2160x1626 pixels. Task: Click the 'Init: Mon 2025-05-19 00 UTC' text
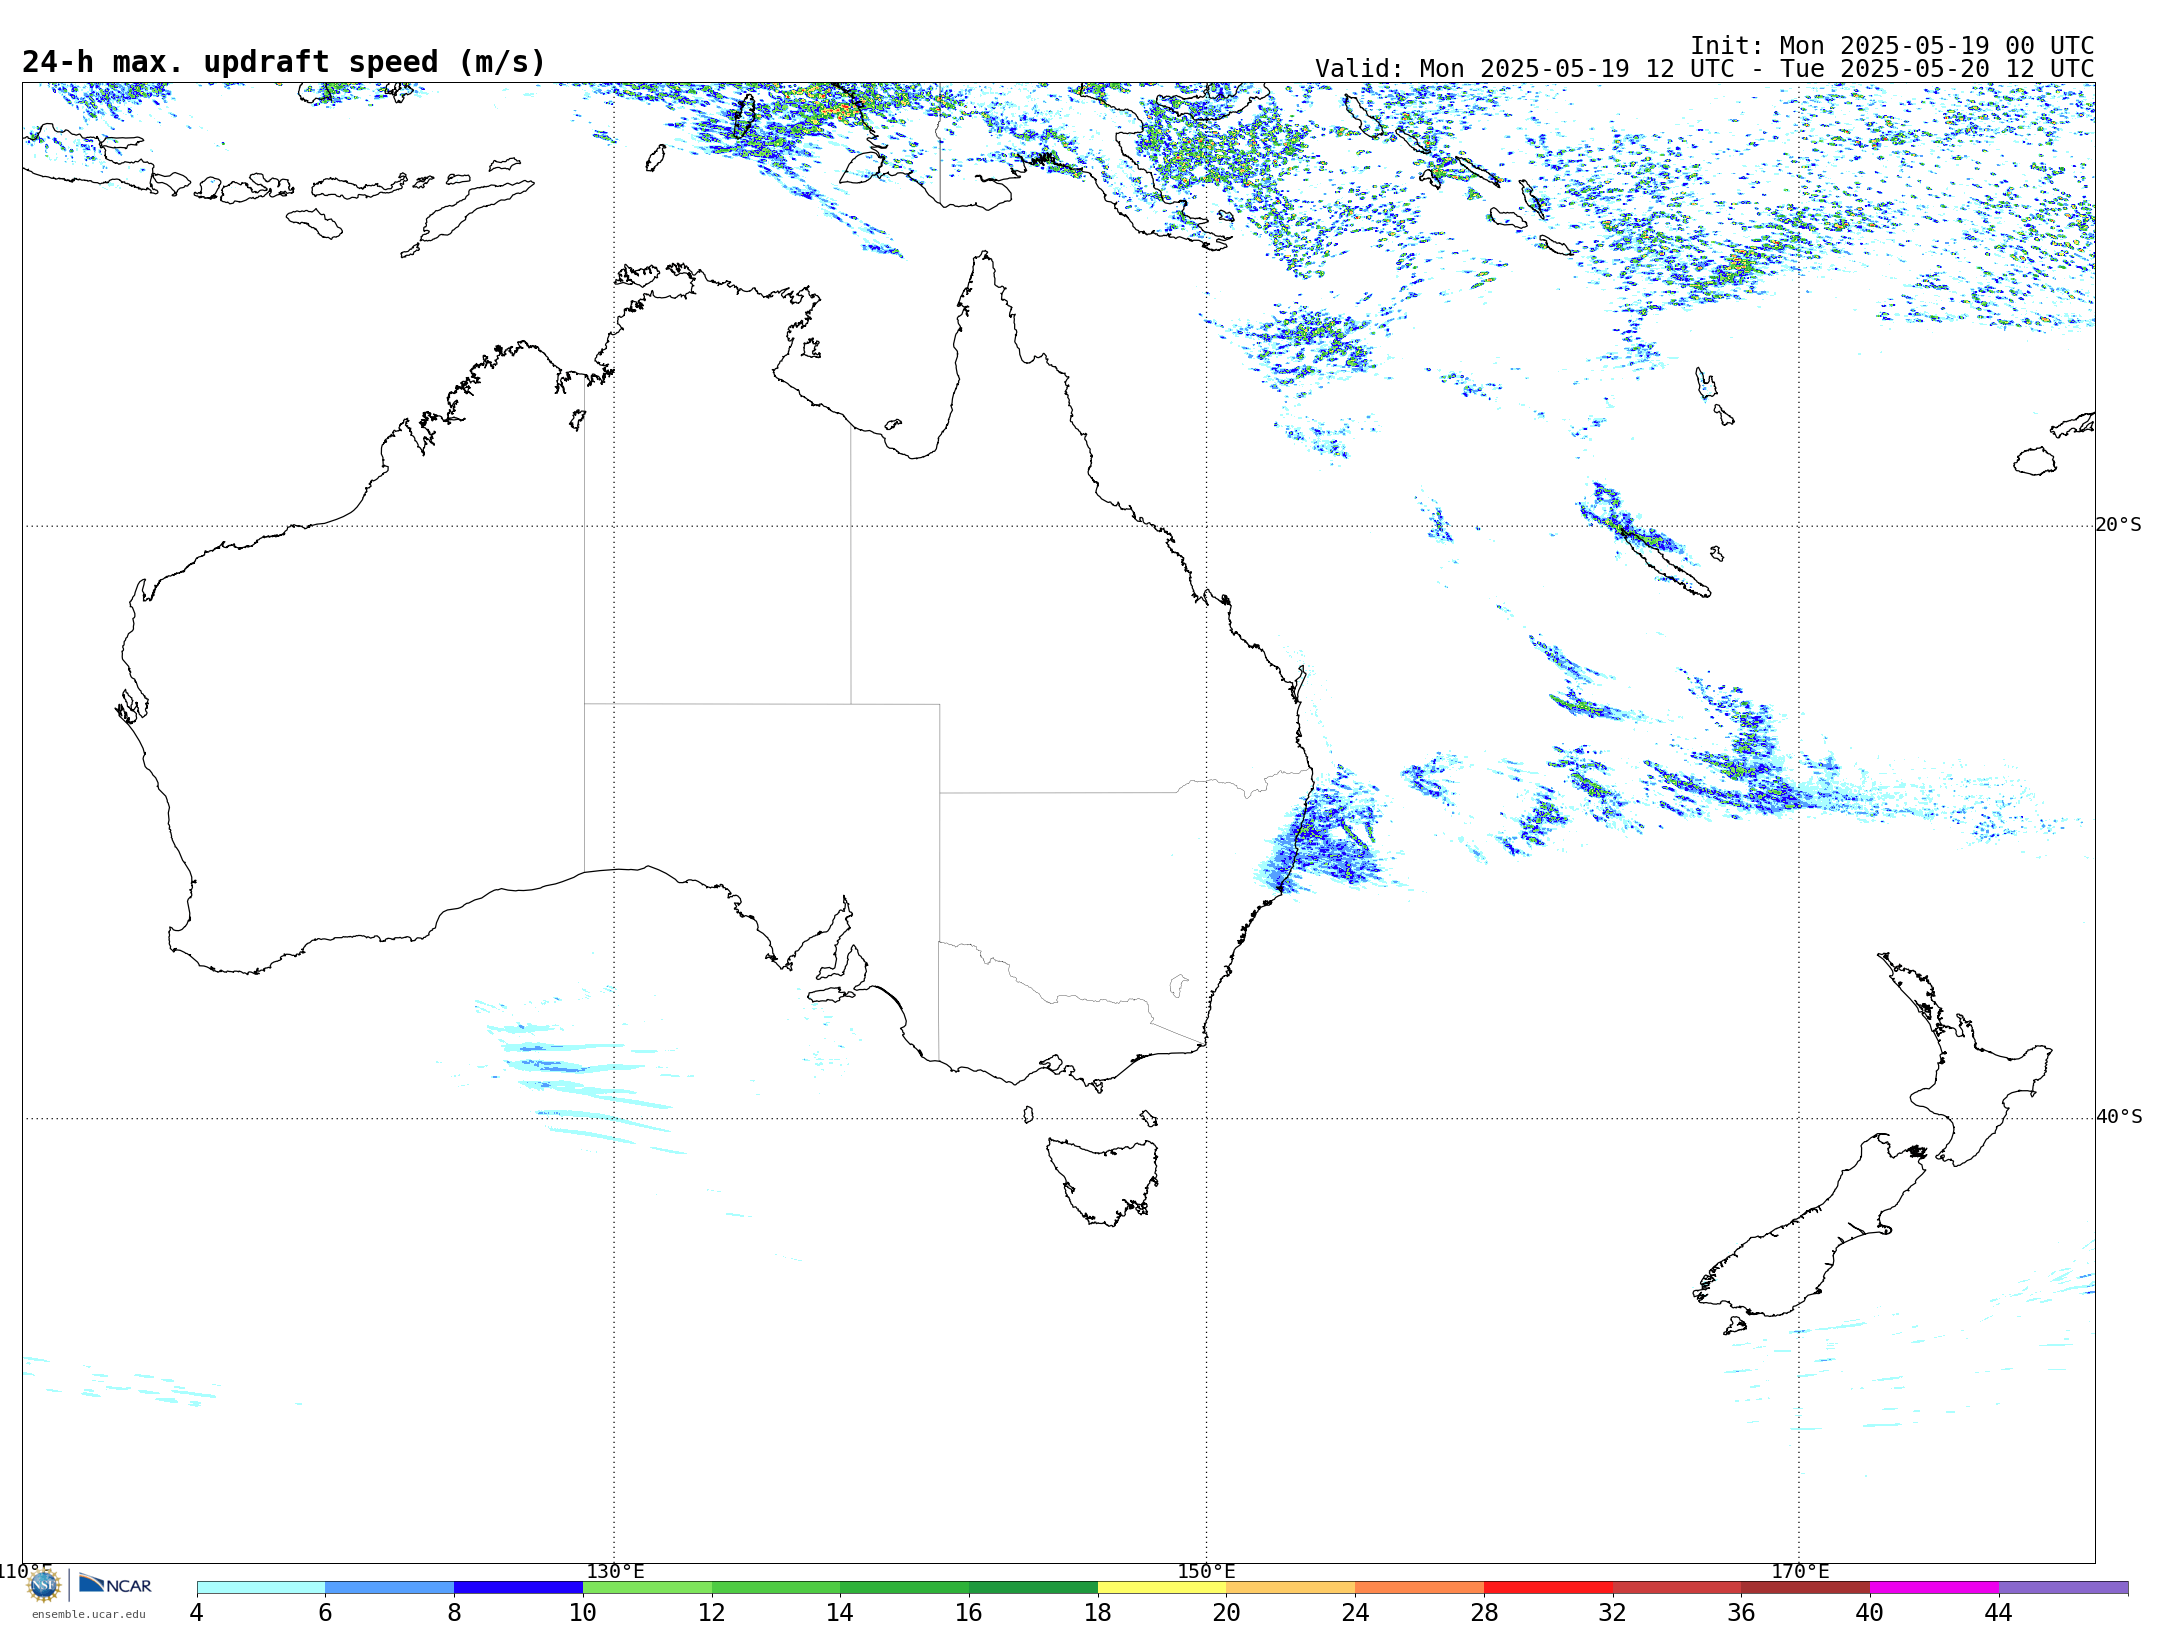pyautogui.click(x=1891, y=46)
